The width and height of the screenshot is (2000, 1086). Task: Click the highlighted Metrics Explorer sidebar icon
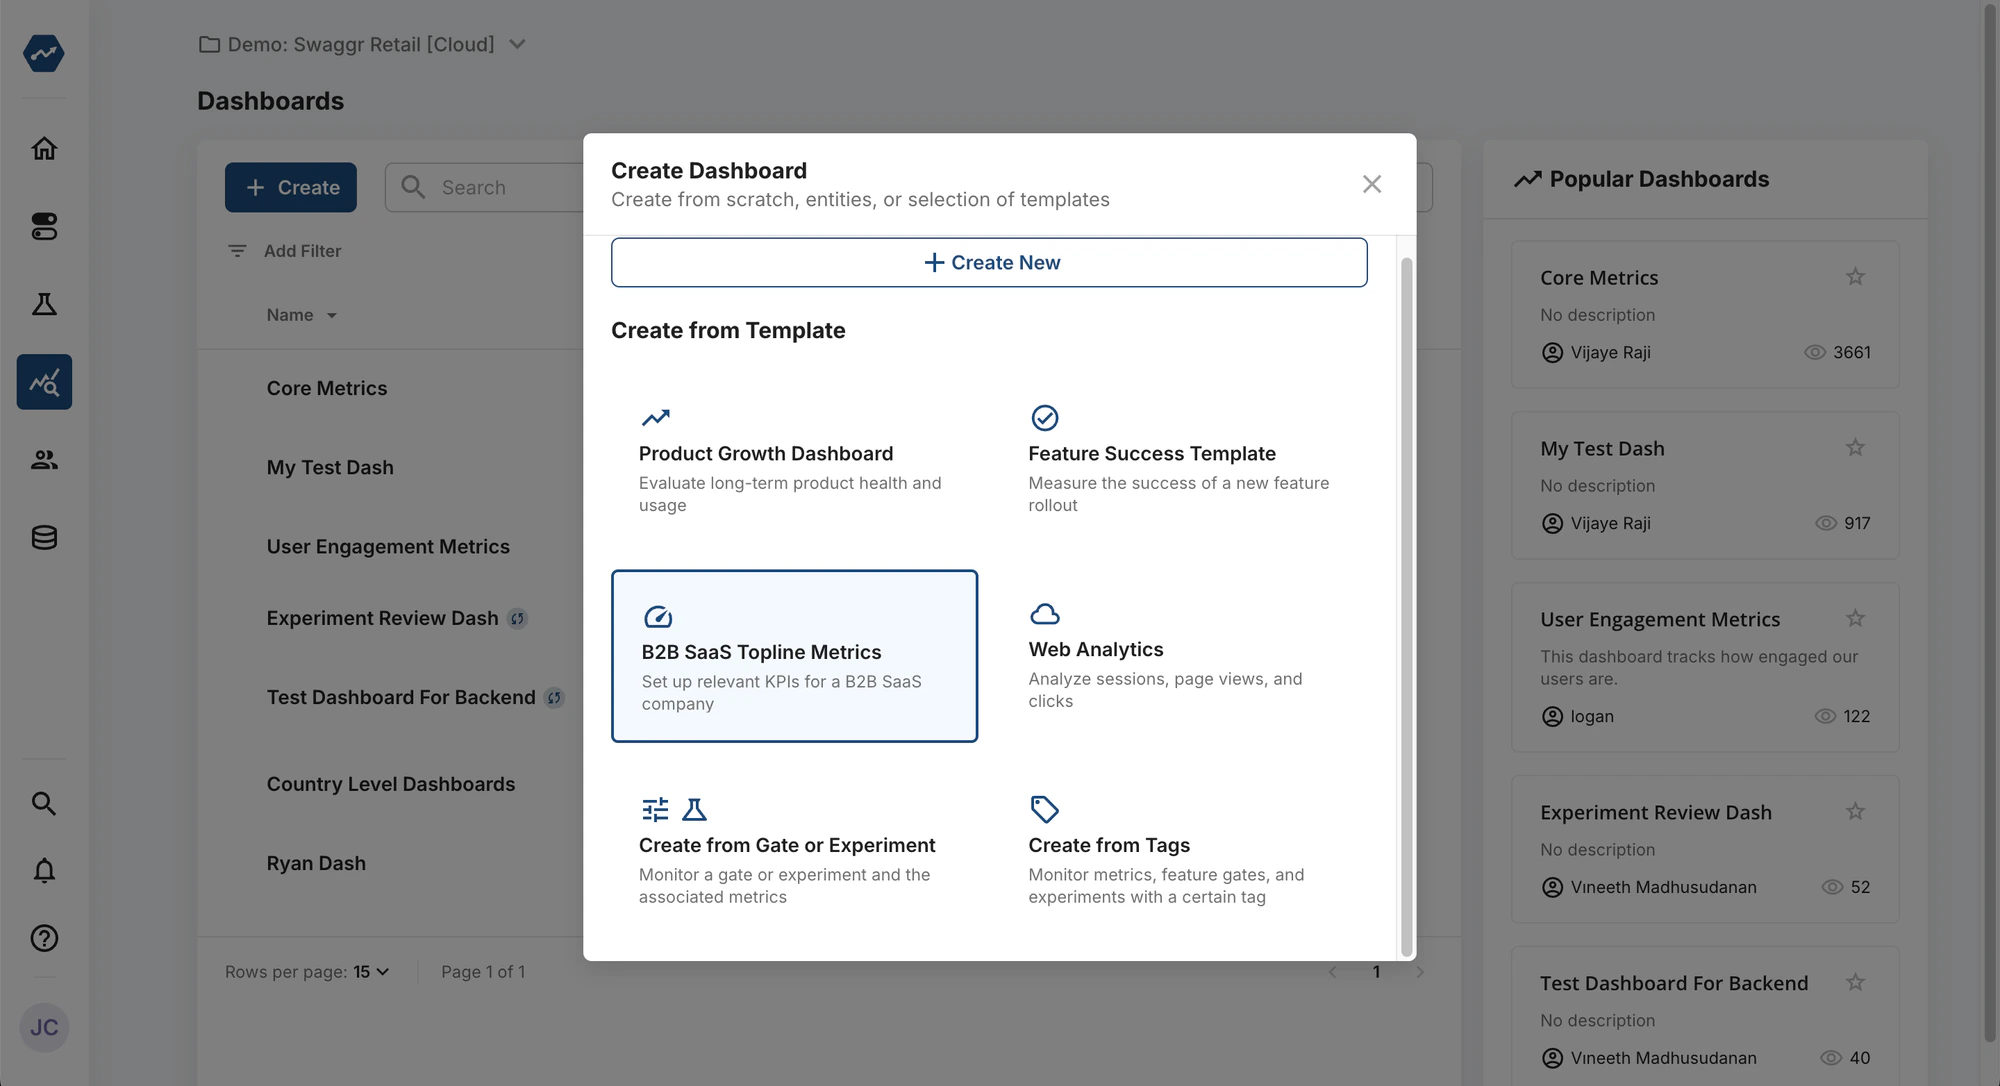point(44,381)
